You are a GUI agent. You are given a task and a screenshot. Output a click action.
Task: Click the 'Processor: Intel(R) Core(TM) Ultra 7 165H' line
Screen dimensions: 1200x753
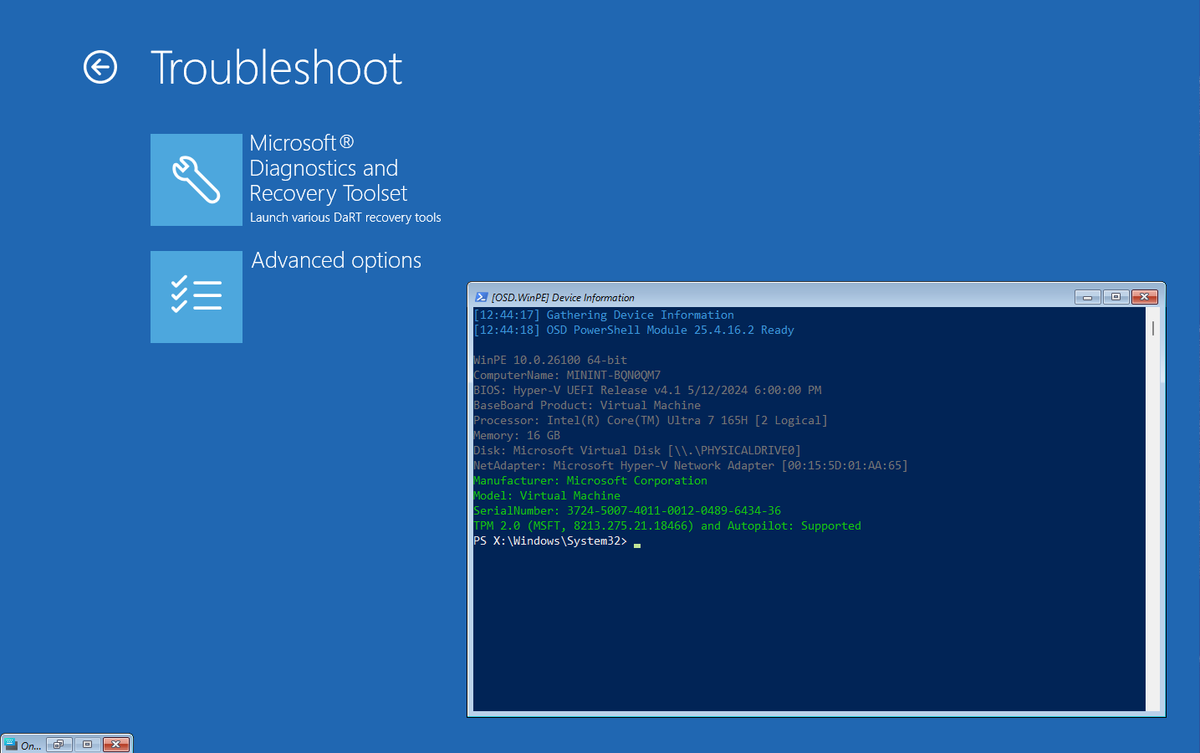tap(650, 420)
